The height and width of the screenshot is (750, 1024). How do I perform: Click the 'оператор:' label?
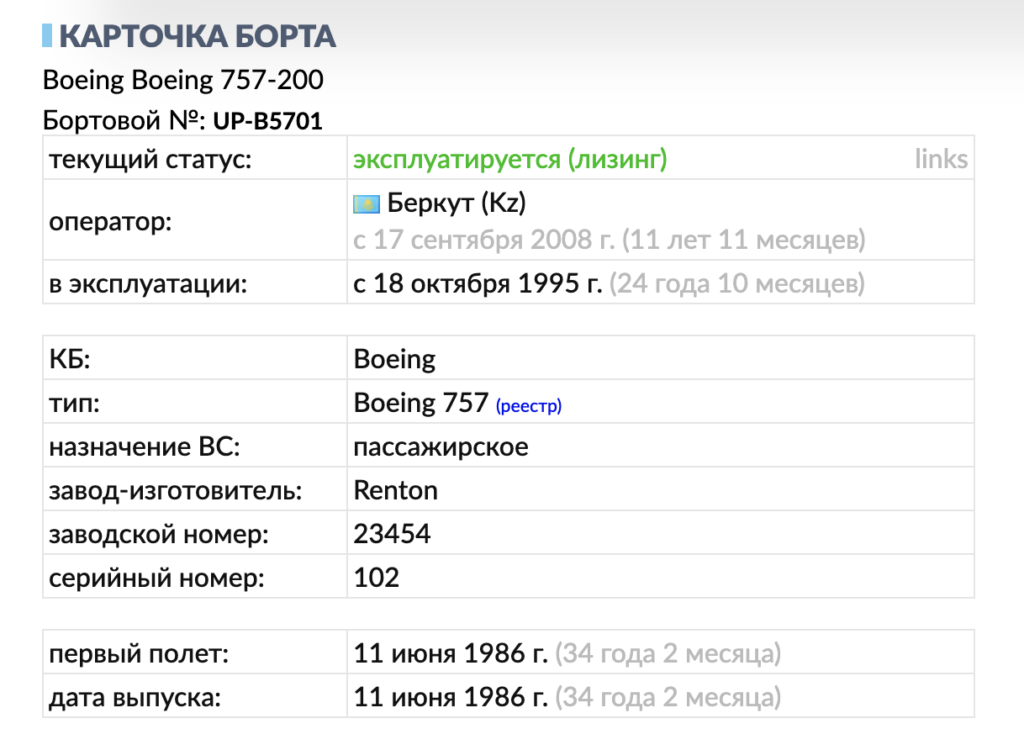tap(110, 222)
